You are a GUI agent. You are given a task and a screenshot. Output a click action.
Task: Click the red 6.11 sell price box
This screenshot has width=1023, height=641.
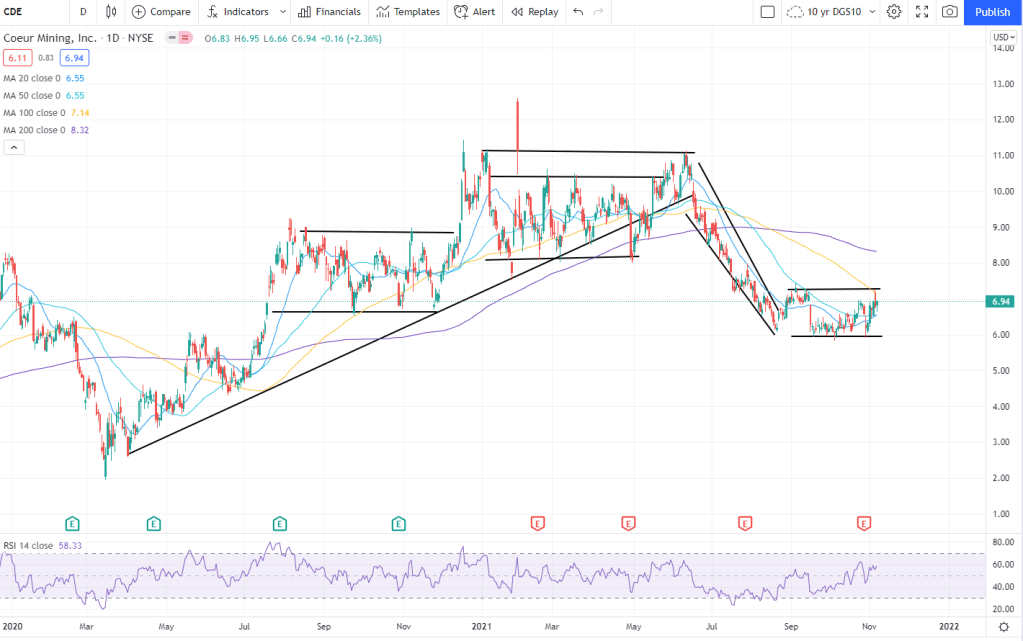point(16,58)
